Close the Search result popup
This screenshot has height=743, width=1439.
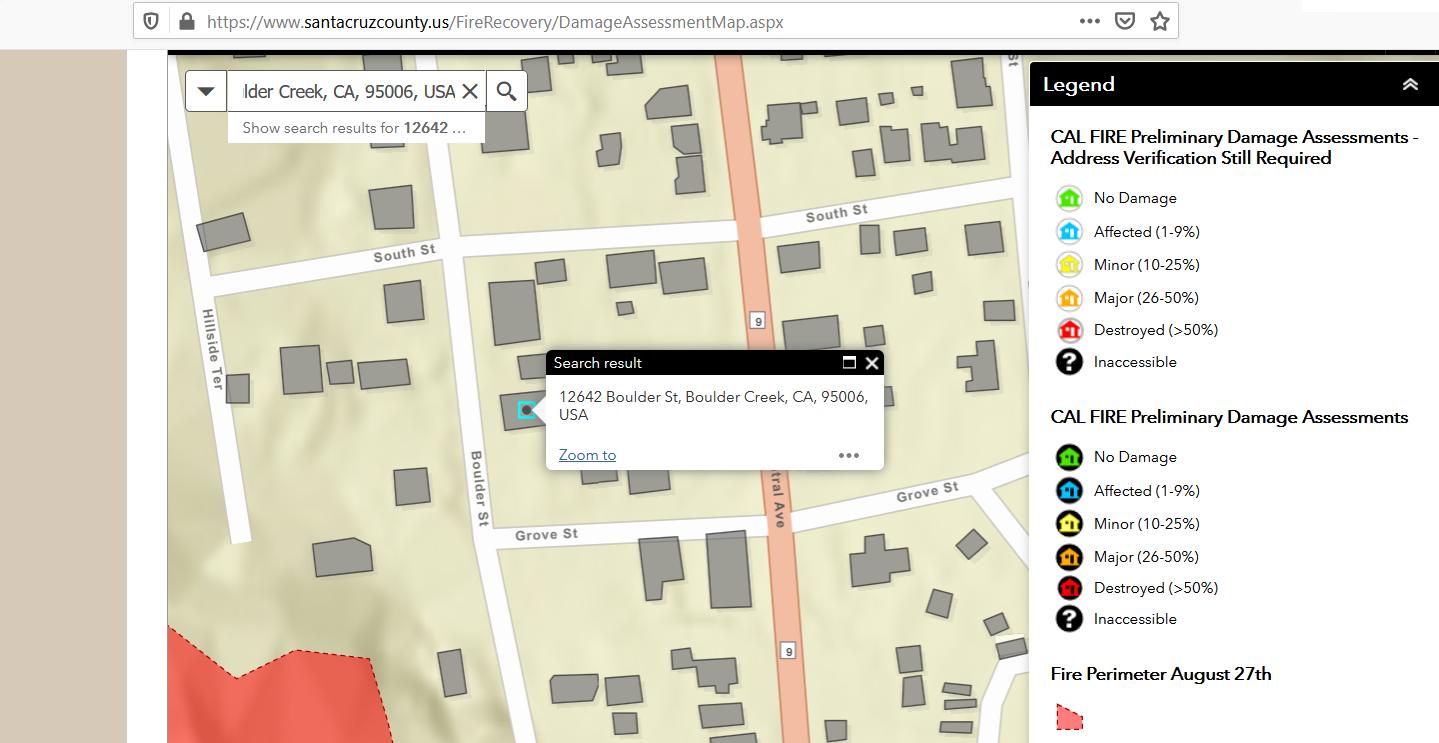(x=872, y=363)
